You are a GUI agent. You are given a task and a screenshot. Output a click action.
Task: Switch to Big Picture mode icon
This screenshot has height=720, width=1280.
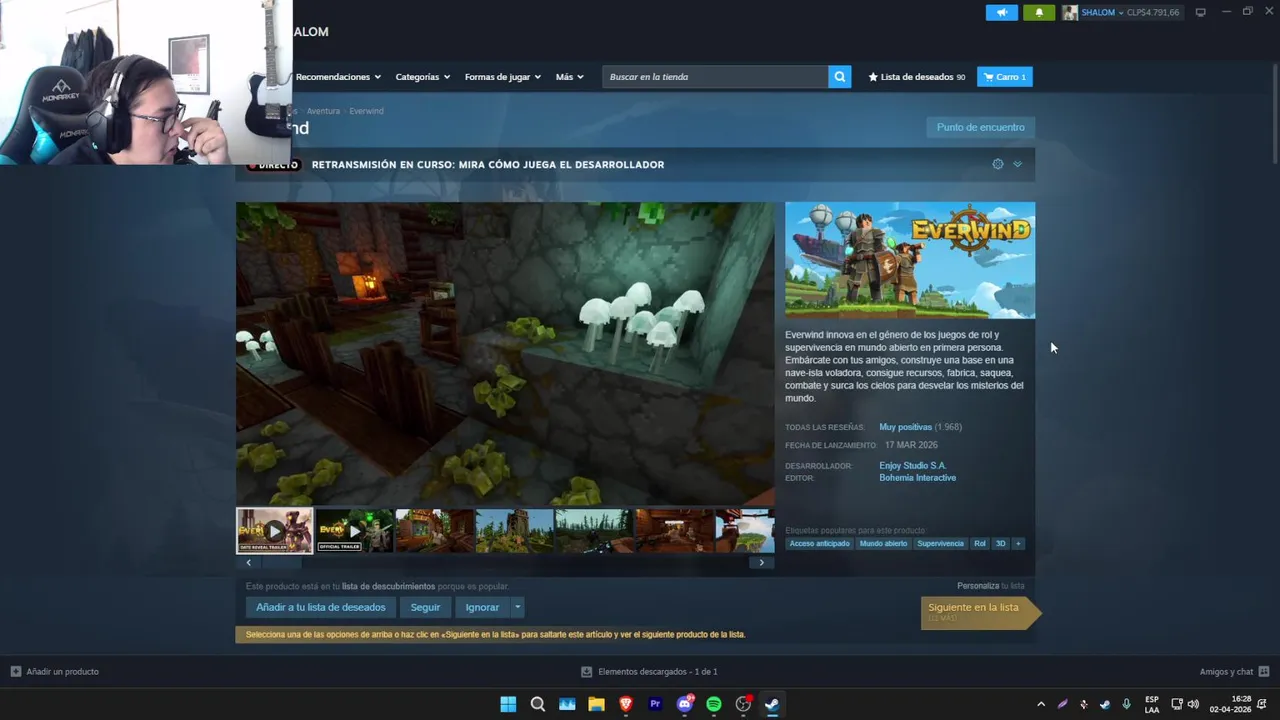[x=1200, y=12]
